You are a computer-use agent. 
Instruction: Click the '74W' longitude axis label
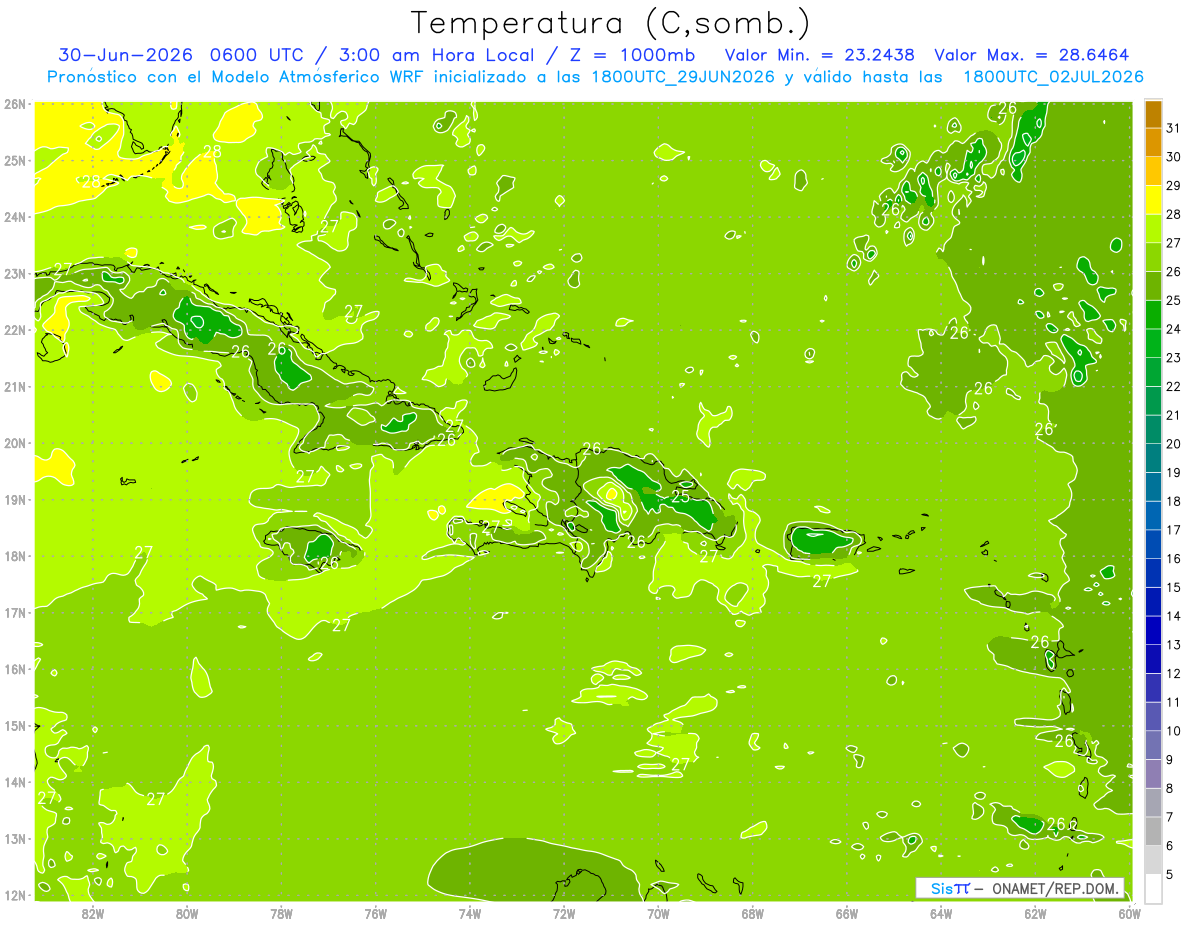point(469,913)
